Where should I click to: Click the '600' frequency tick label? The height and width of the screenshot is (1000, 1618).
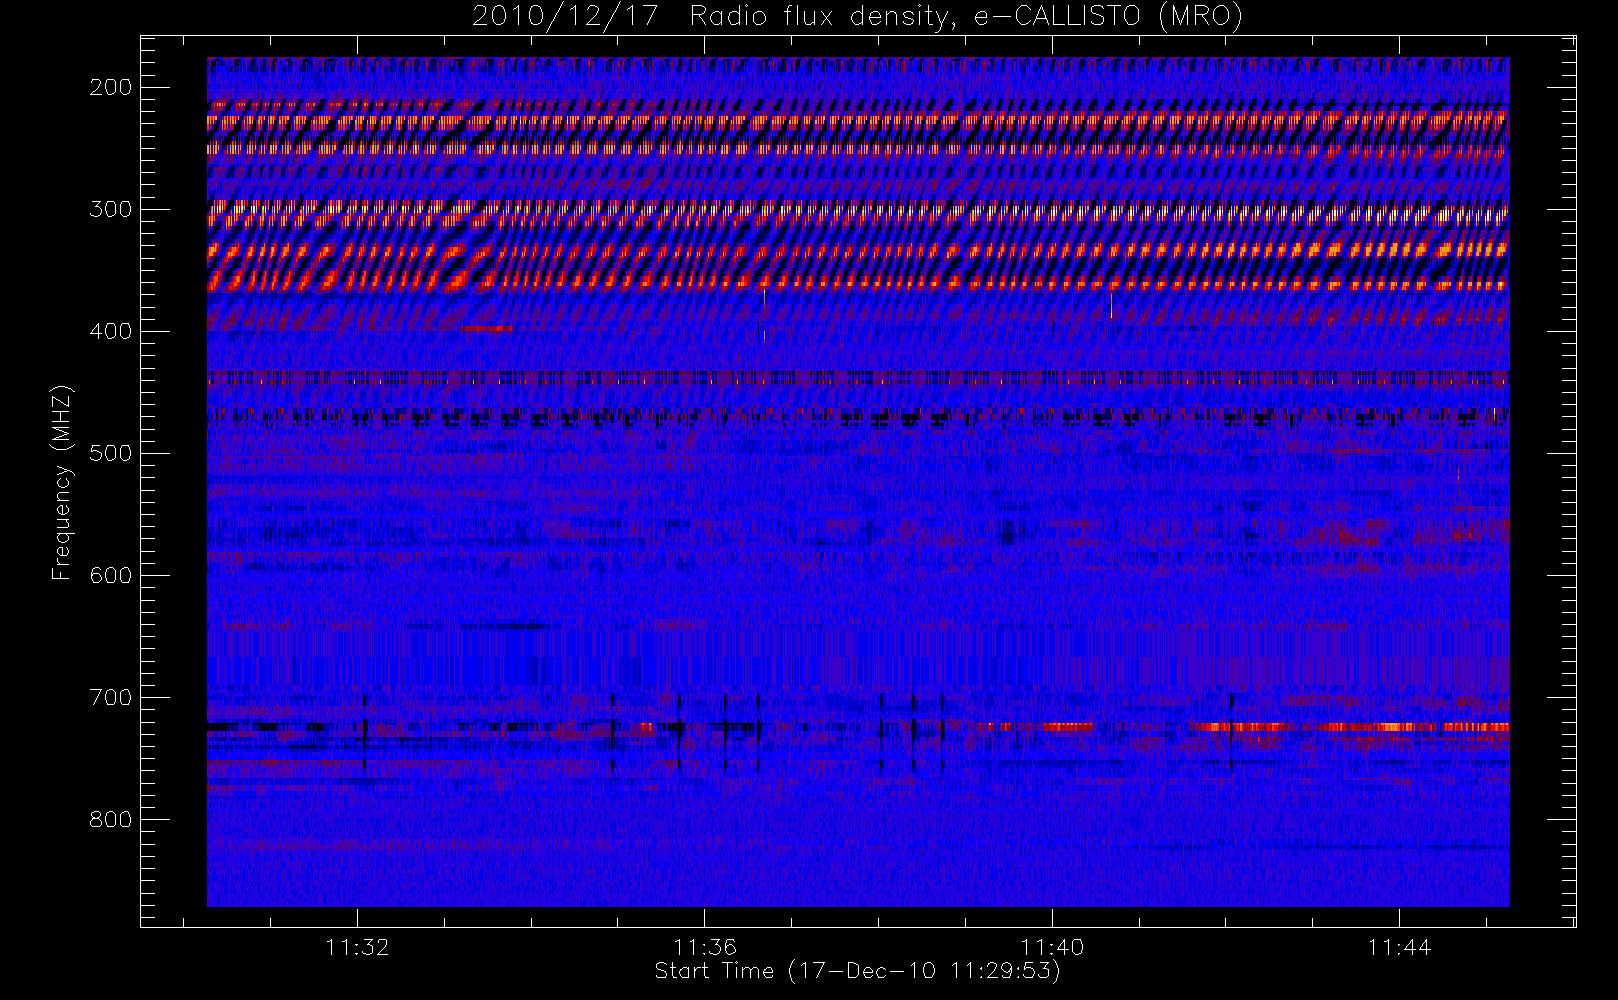click(110, 575)
